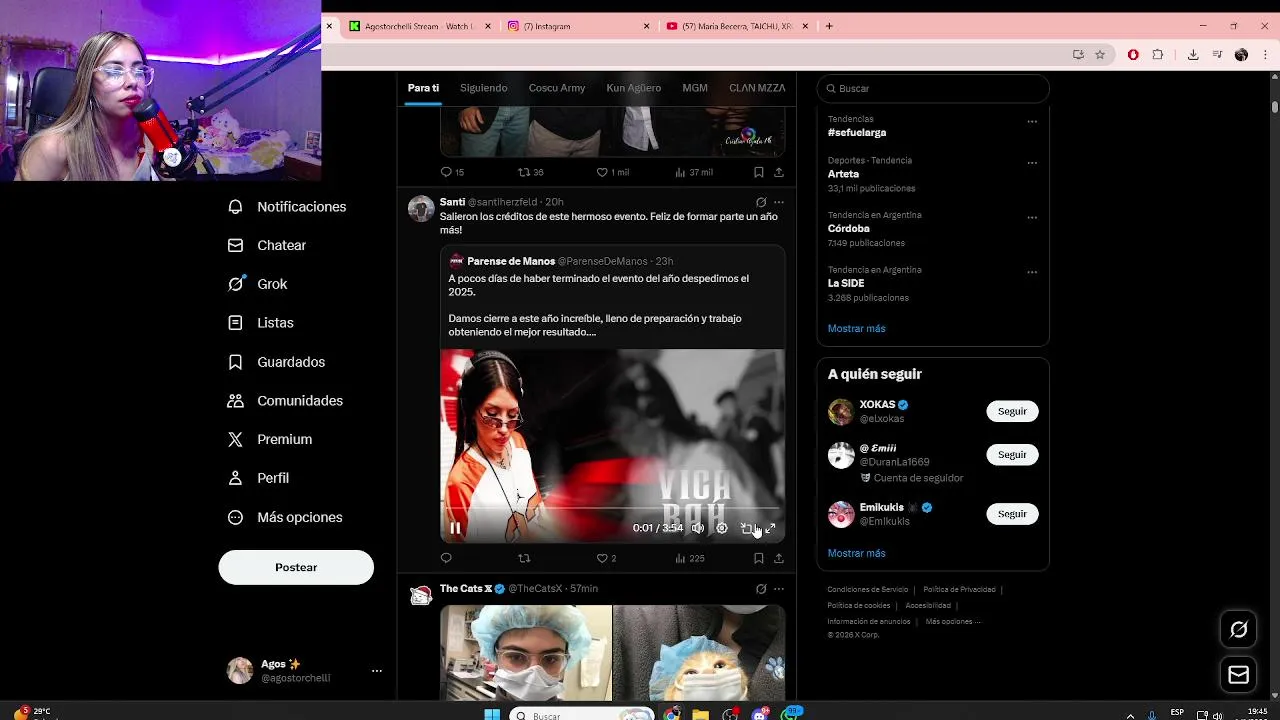Open the floating Grok button
This screenshot has height=720, width=1280.
point(1239,629)
